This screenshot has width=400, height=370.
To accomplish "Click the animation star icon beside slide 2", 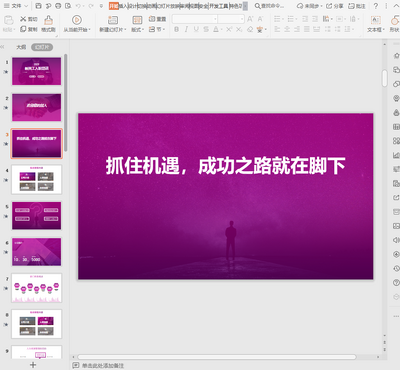I will coord(6,108).
